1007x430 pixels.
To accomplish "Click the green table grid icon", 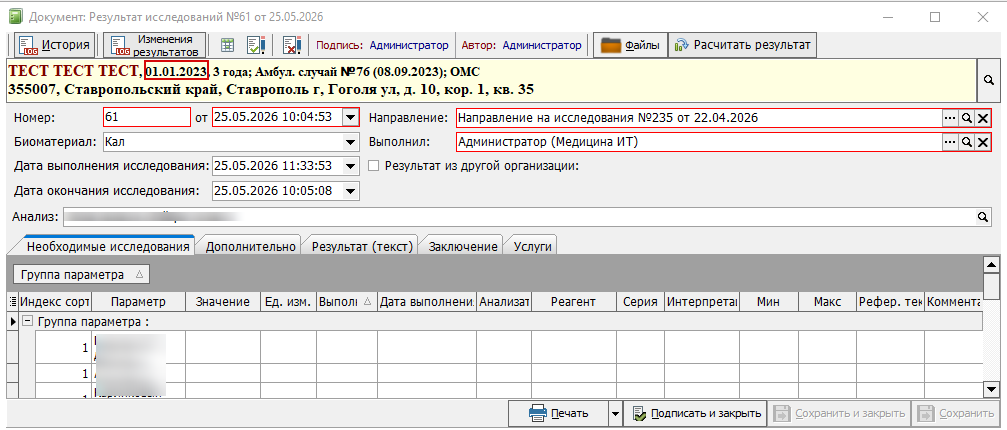I will [x=227, y=45].
